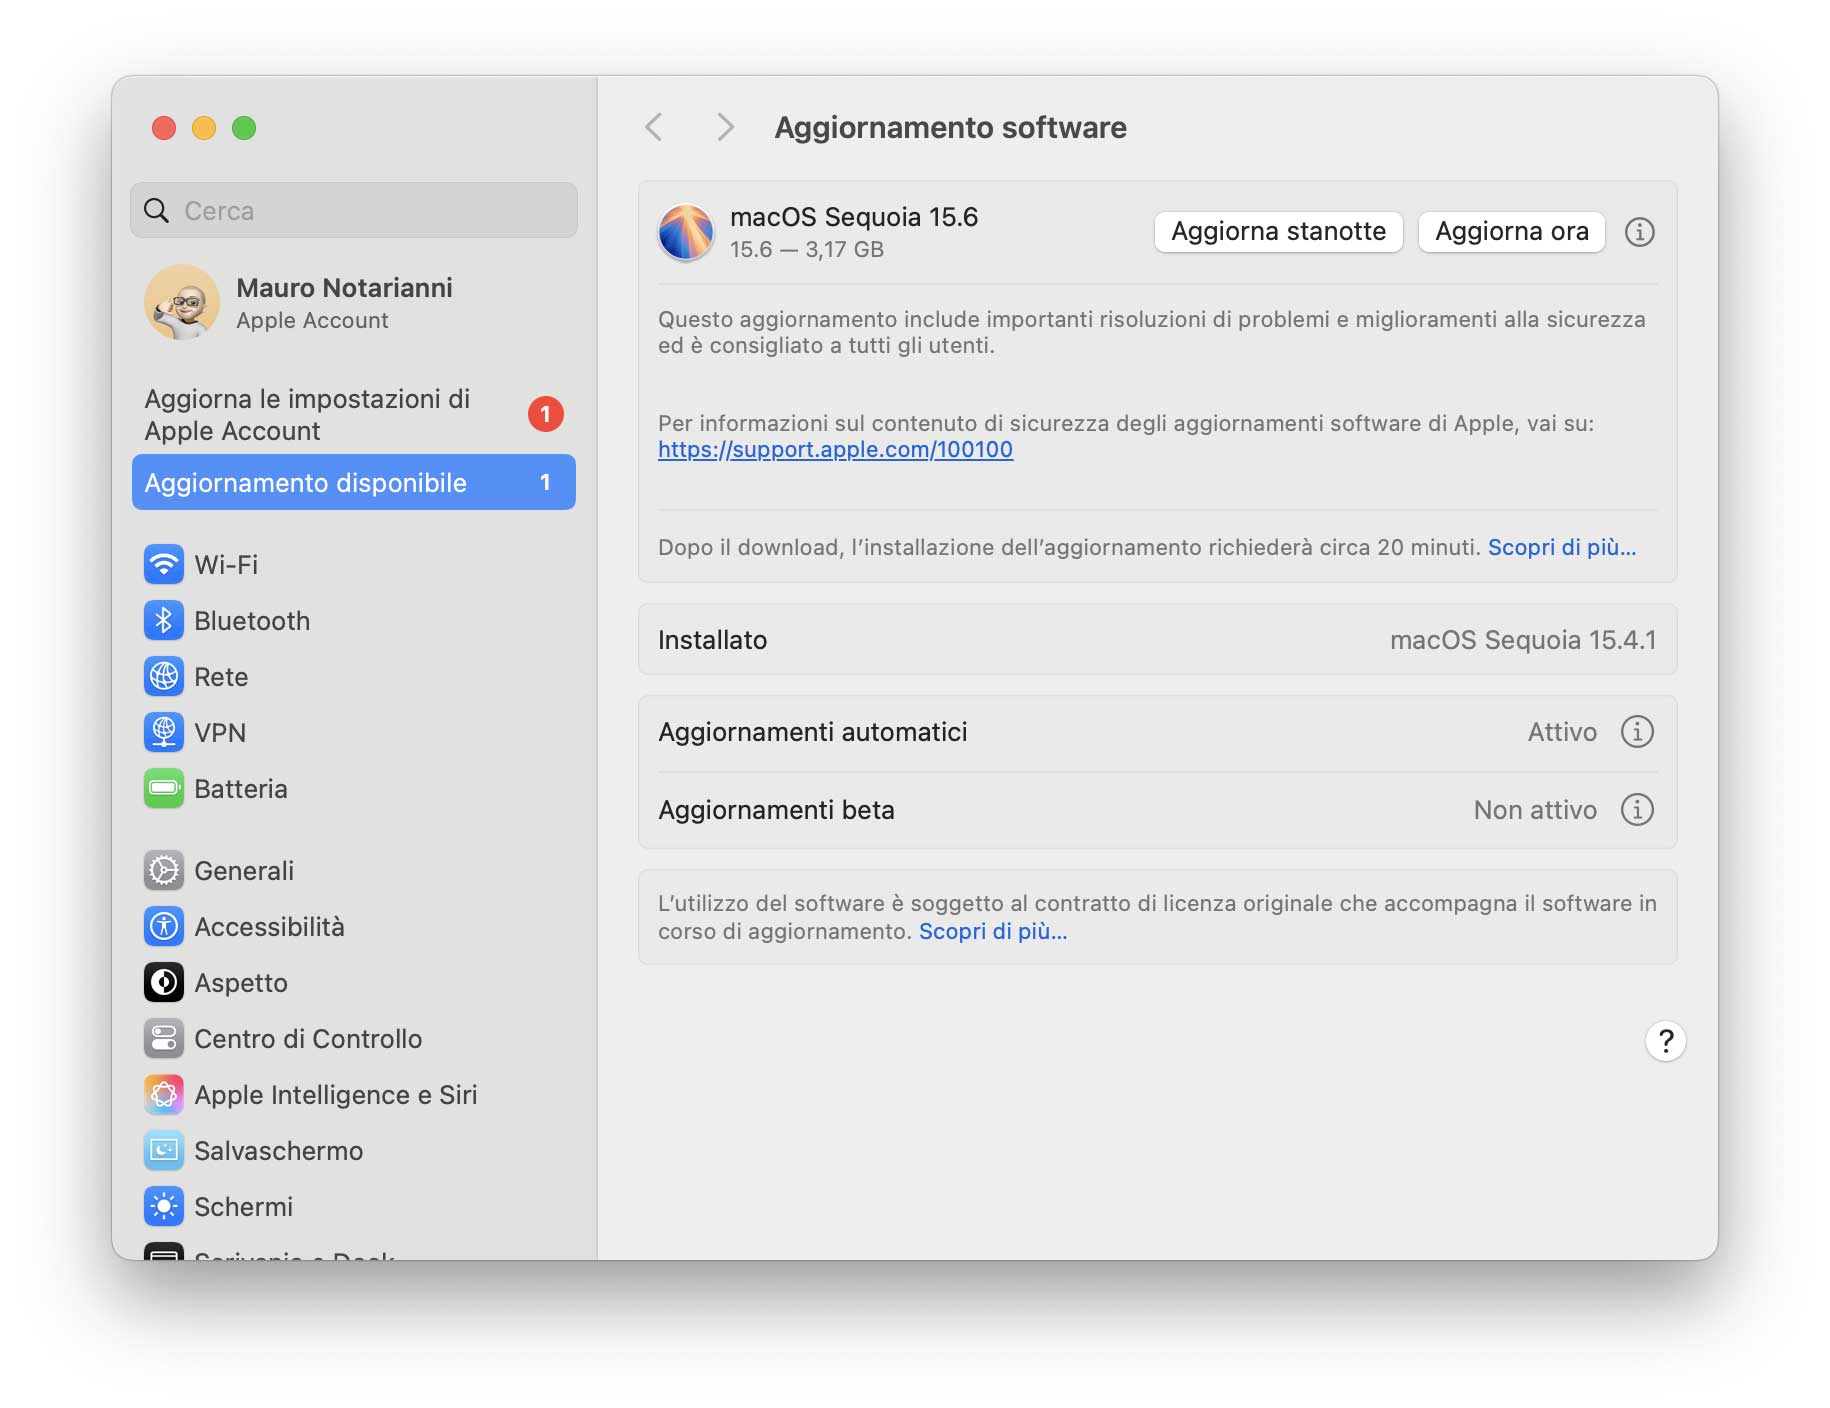1830x1408 pixels.
Task: Click the macOS Sequoia 15.6 title text
Action: tap(854, 217)
